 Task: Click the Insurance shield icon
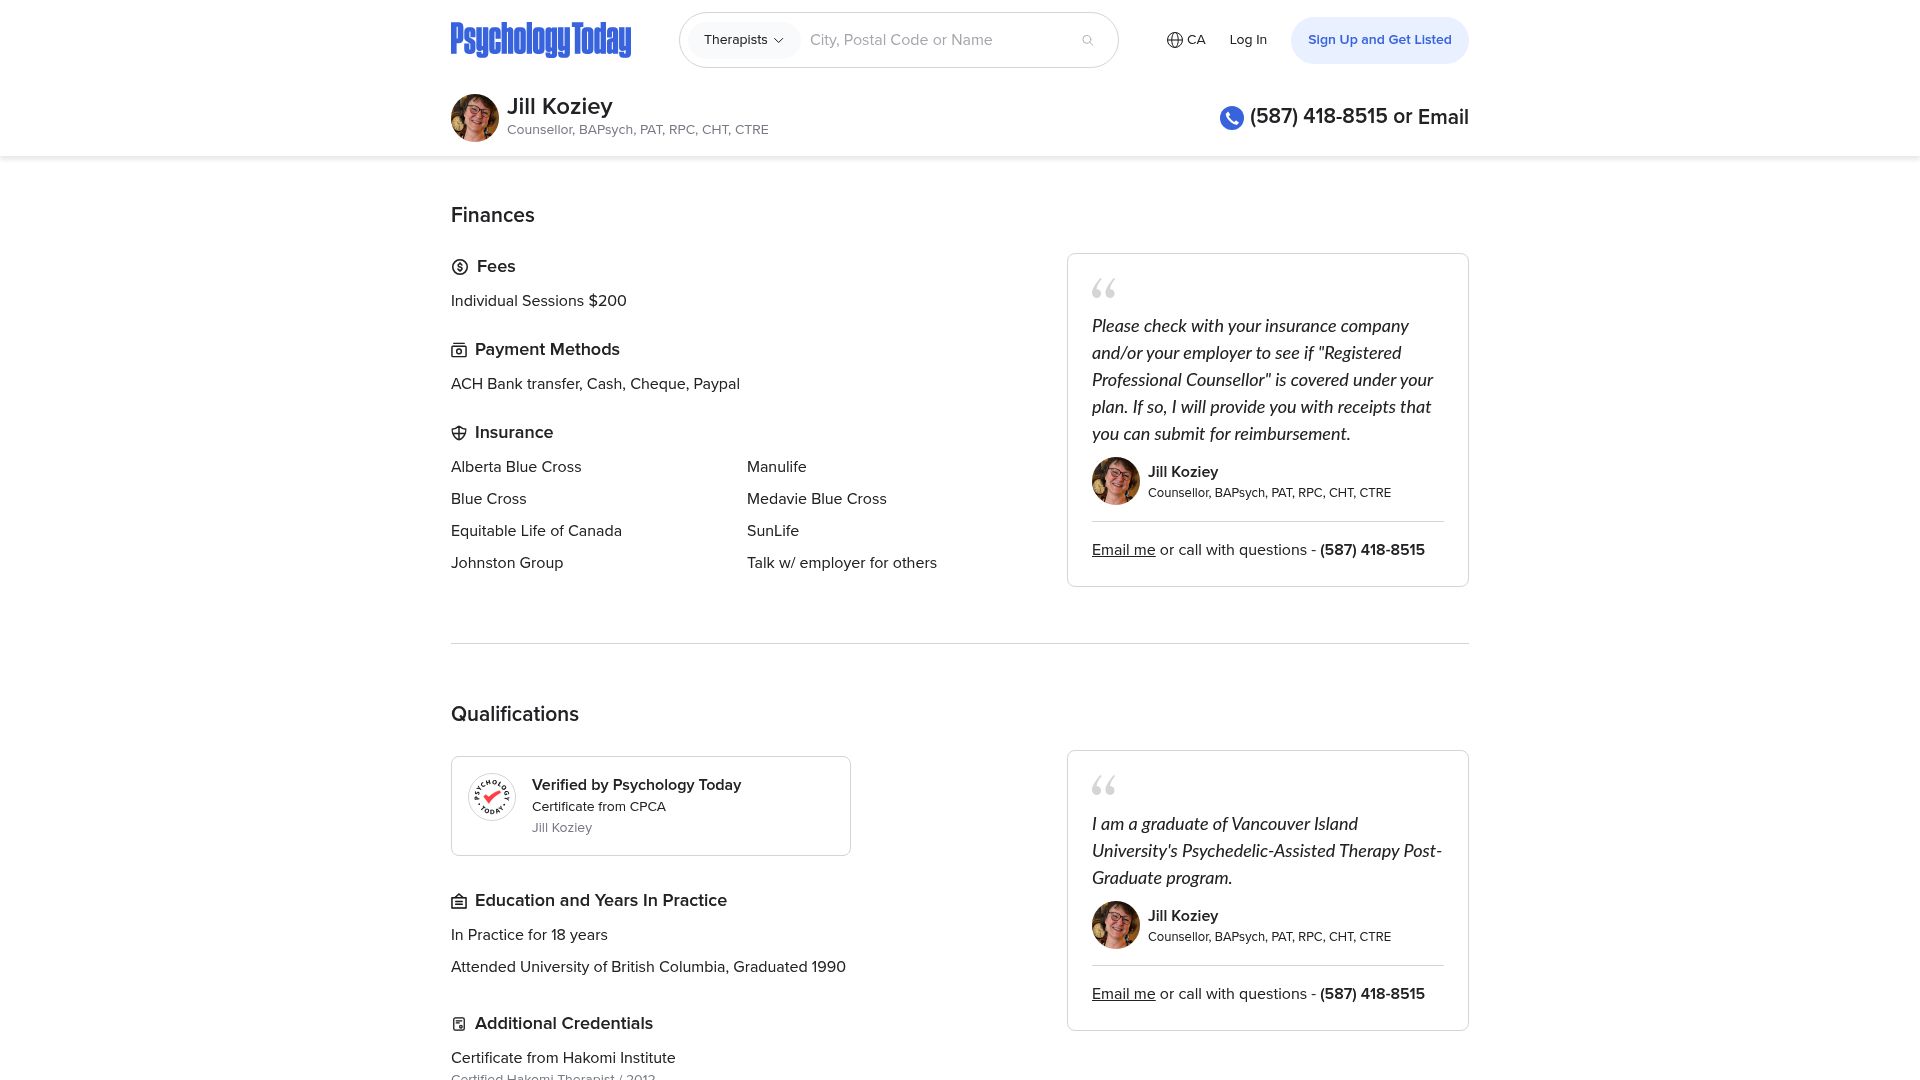(459, 433)
